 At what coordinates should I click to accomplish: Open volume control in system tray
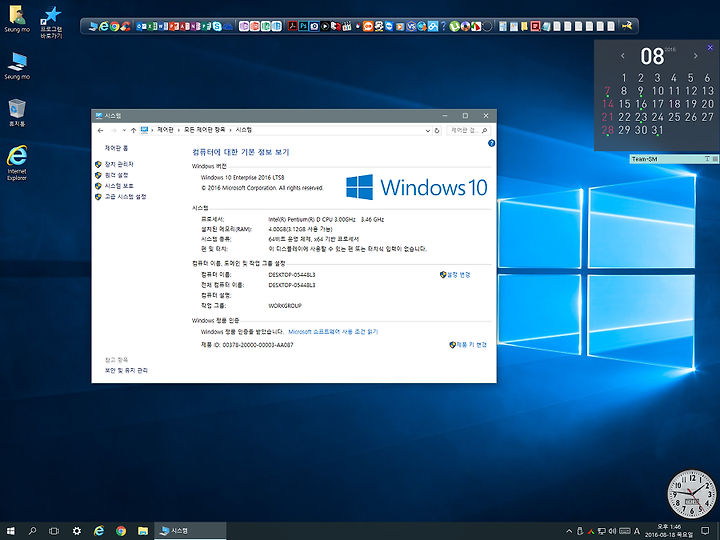tap(612, 531)
